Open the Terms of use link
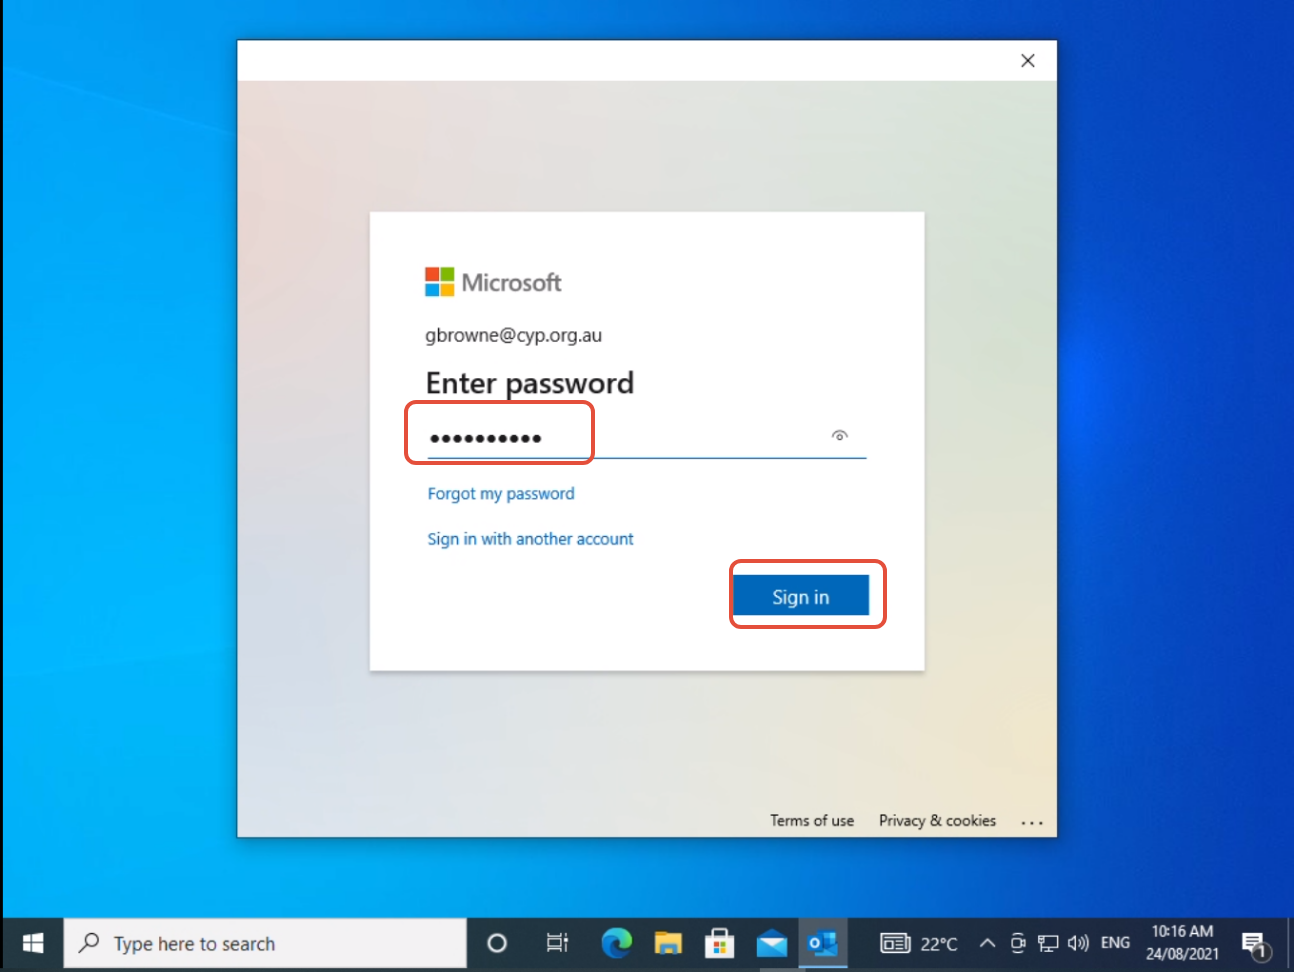 tap(812, 820)
